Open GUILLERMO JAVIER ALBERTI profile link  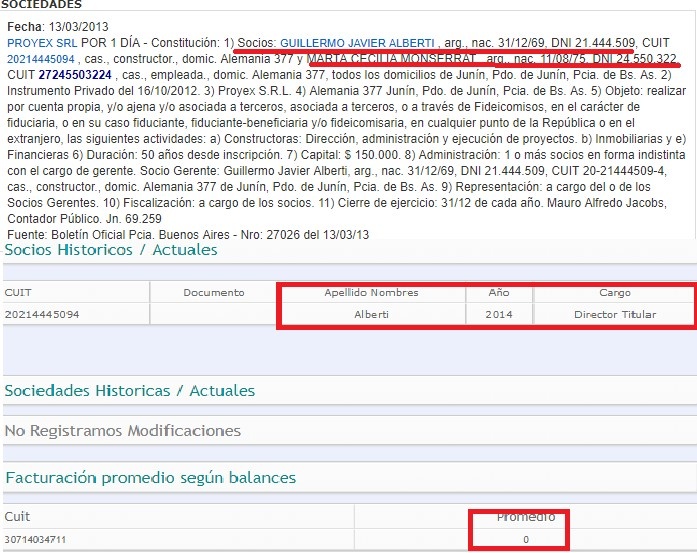pos(357,43)
